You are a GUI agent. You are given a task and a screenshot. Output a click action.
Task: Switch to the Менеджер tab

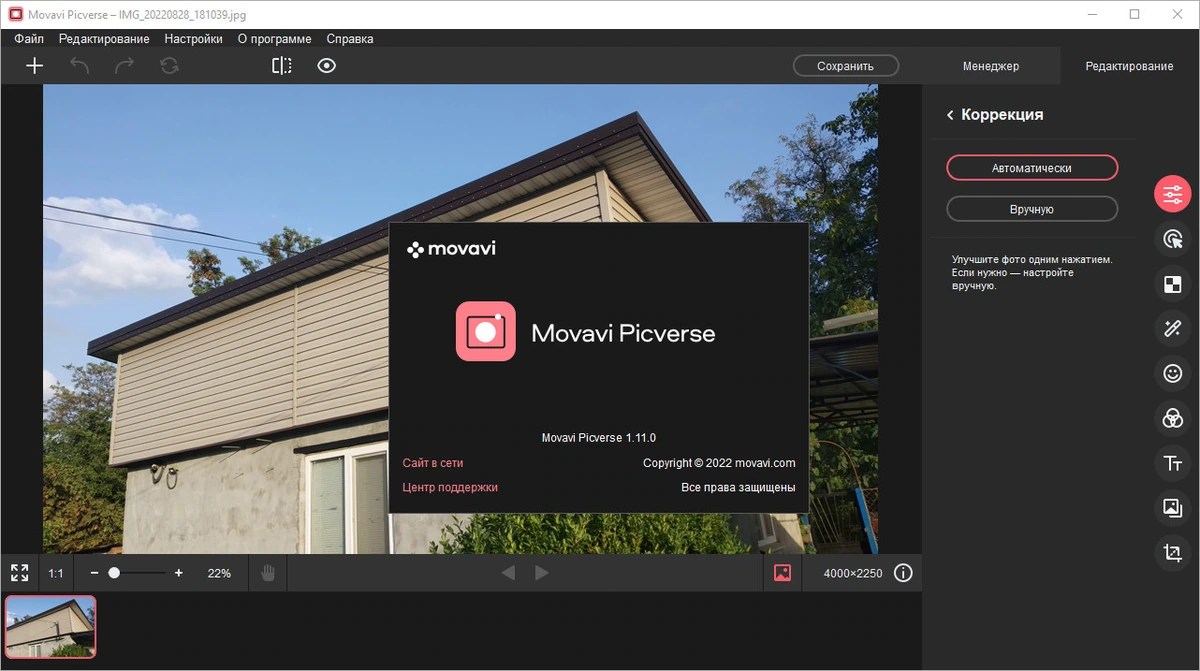point(991,66)
